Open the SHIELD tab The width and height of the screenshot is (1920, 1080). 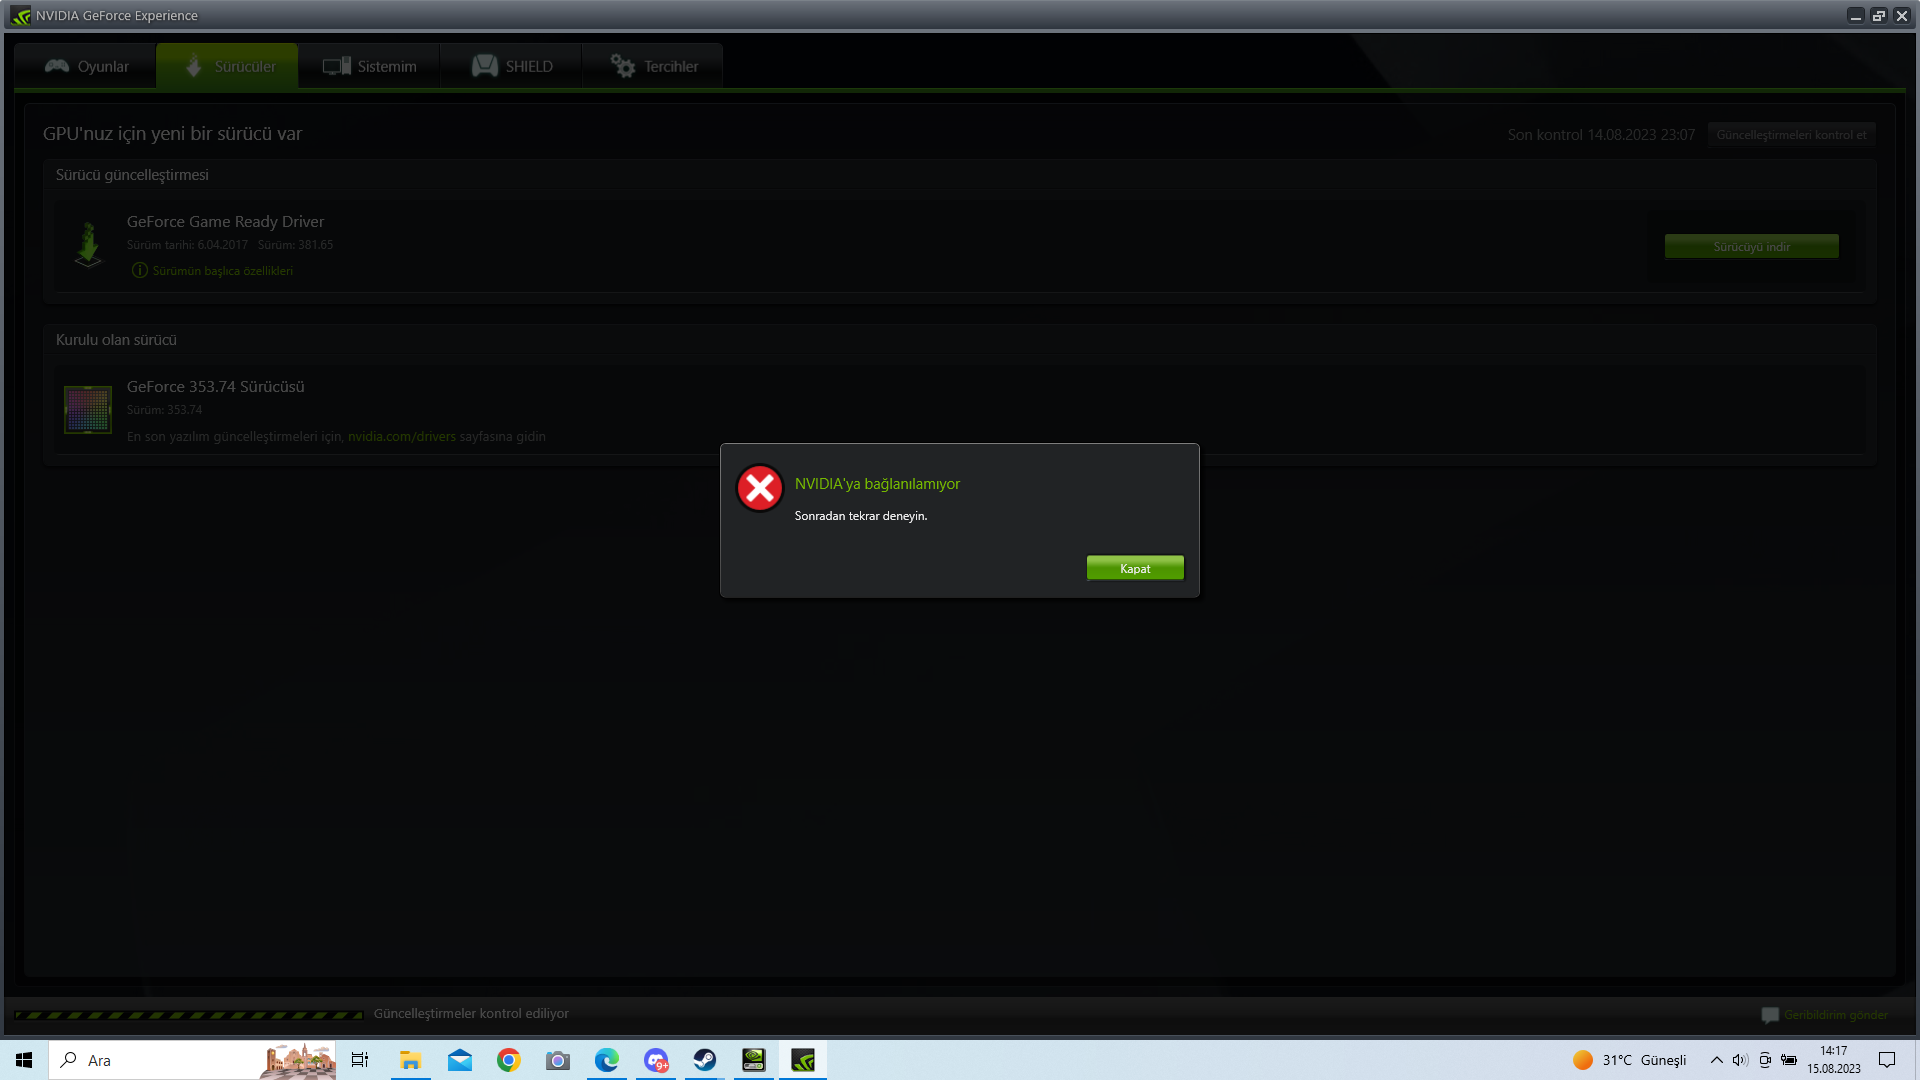(x=512, y=66)
